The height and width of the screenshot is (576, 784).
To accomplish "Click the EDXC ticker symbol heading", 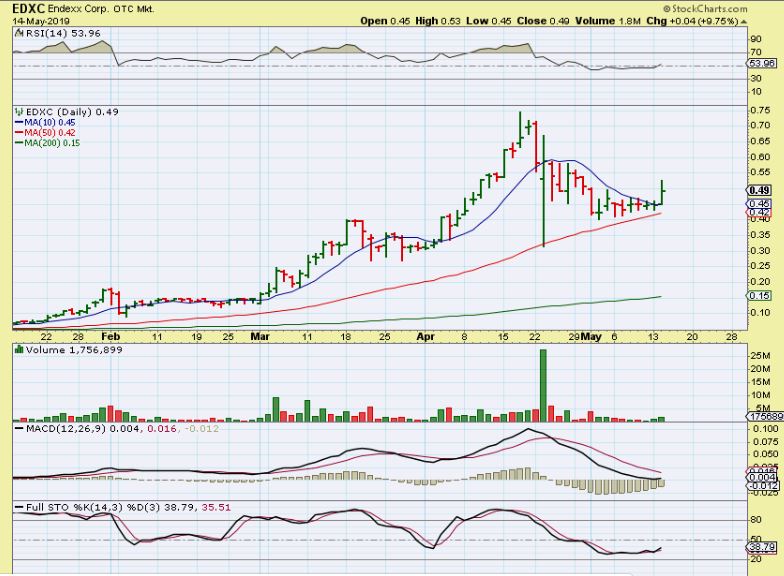I will coord(28,8).
